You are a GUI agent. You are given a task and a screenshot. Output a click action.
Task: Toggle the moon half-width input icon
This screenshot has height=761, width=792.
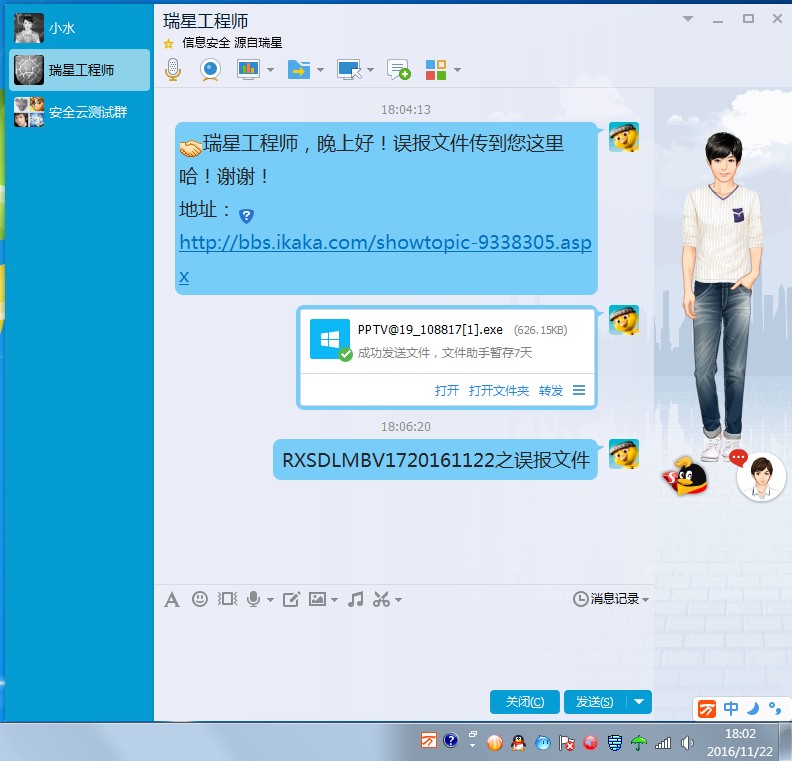pos(753,708)
